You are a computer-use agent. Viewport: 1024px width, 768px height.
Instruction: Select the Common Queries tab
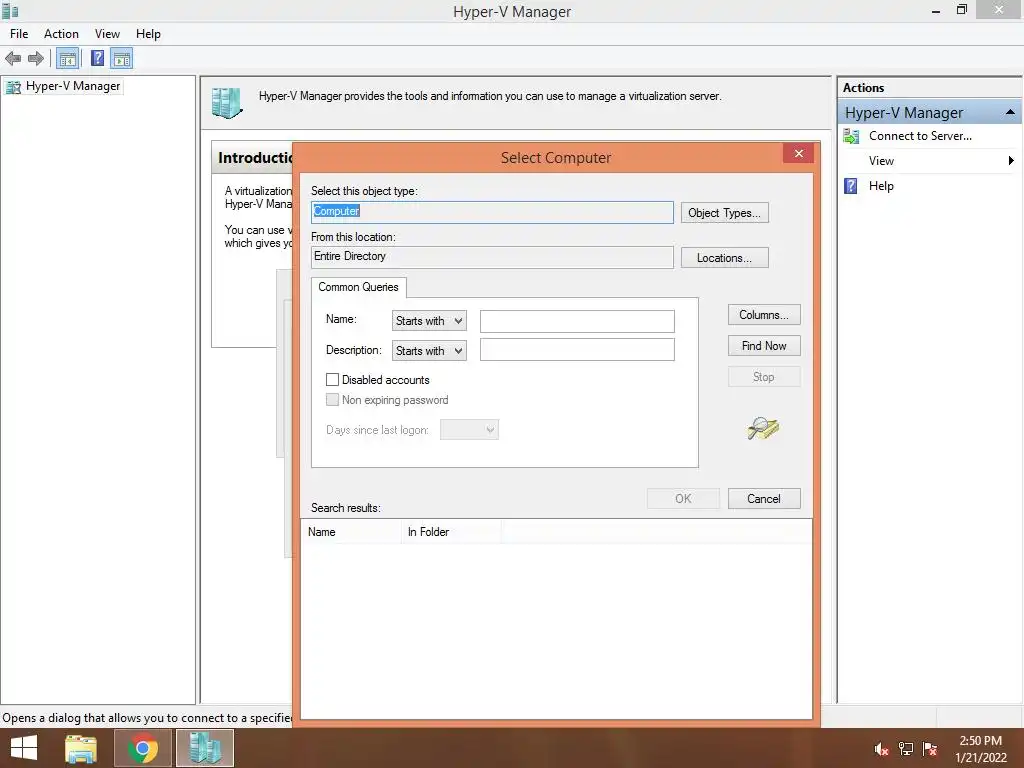coord(359,287)
